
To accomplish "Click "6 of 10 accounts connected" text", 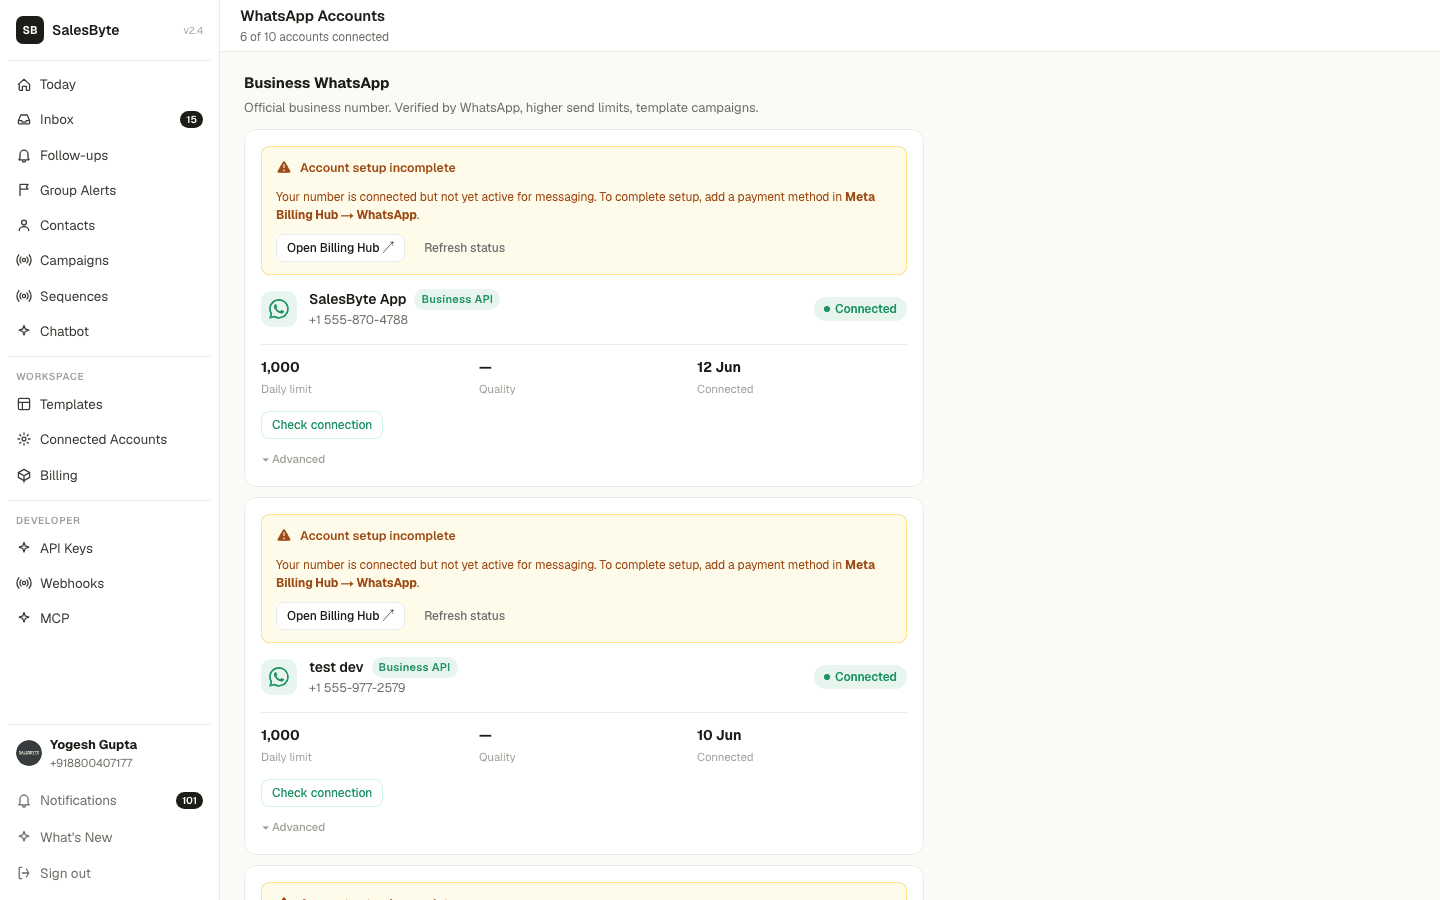I will (x=314, y=37).
